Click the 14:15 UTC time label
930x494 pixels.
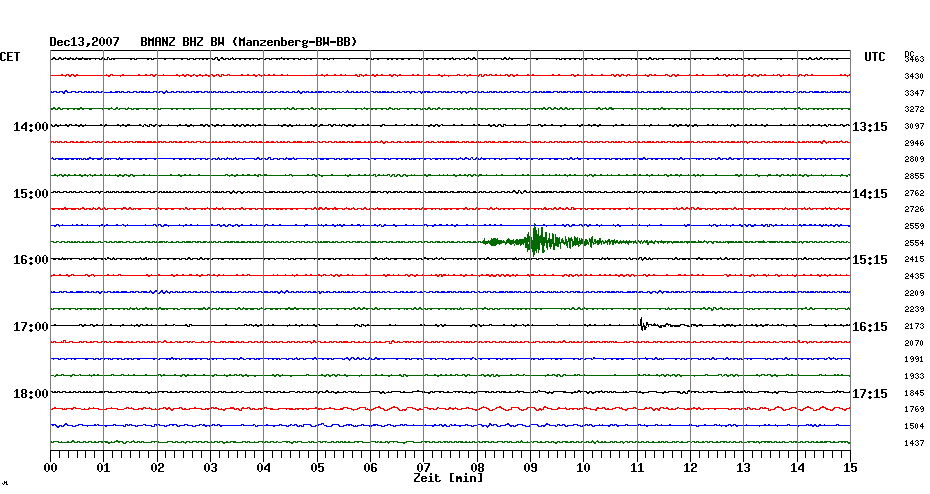point(870,194)
